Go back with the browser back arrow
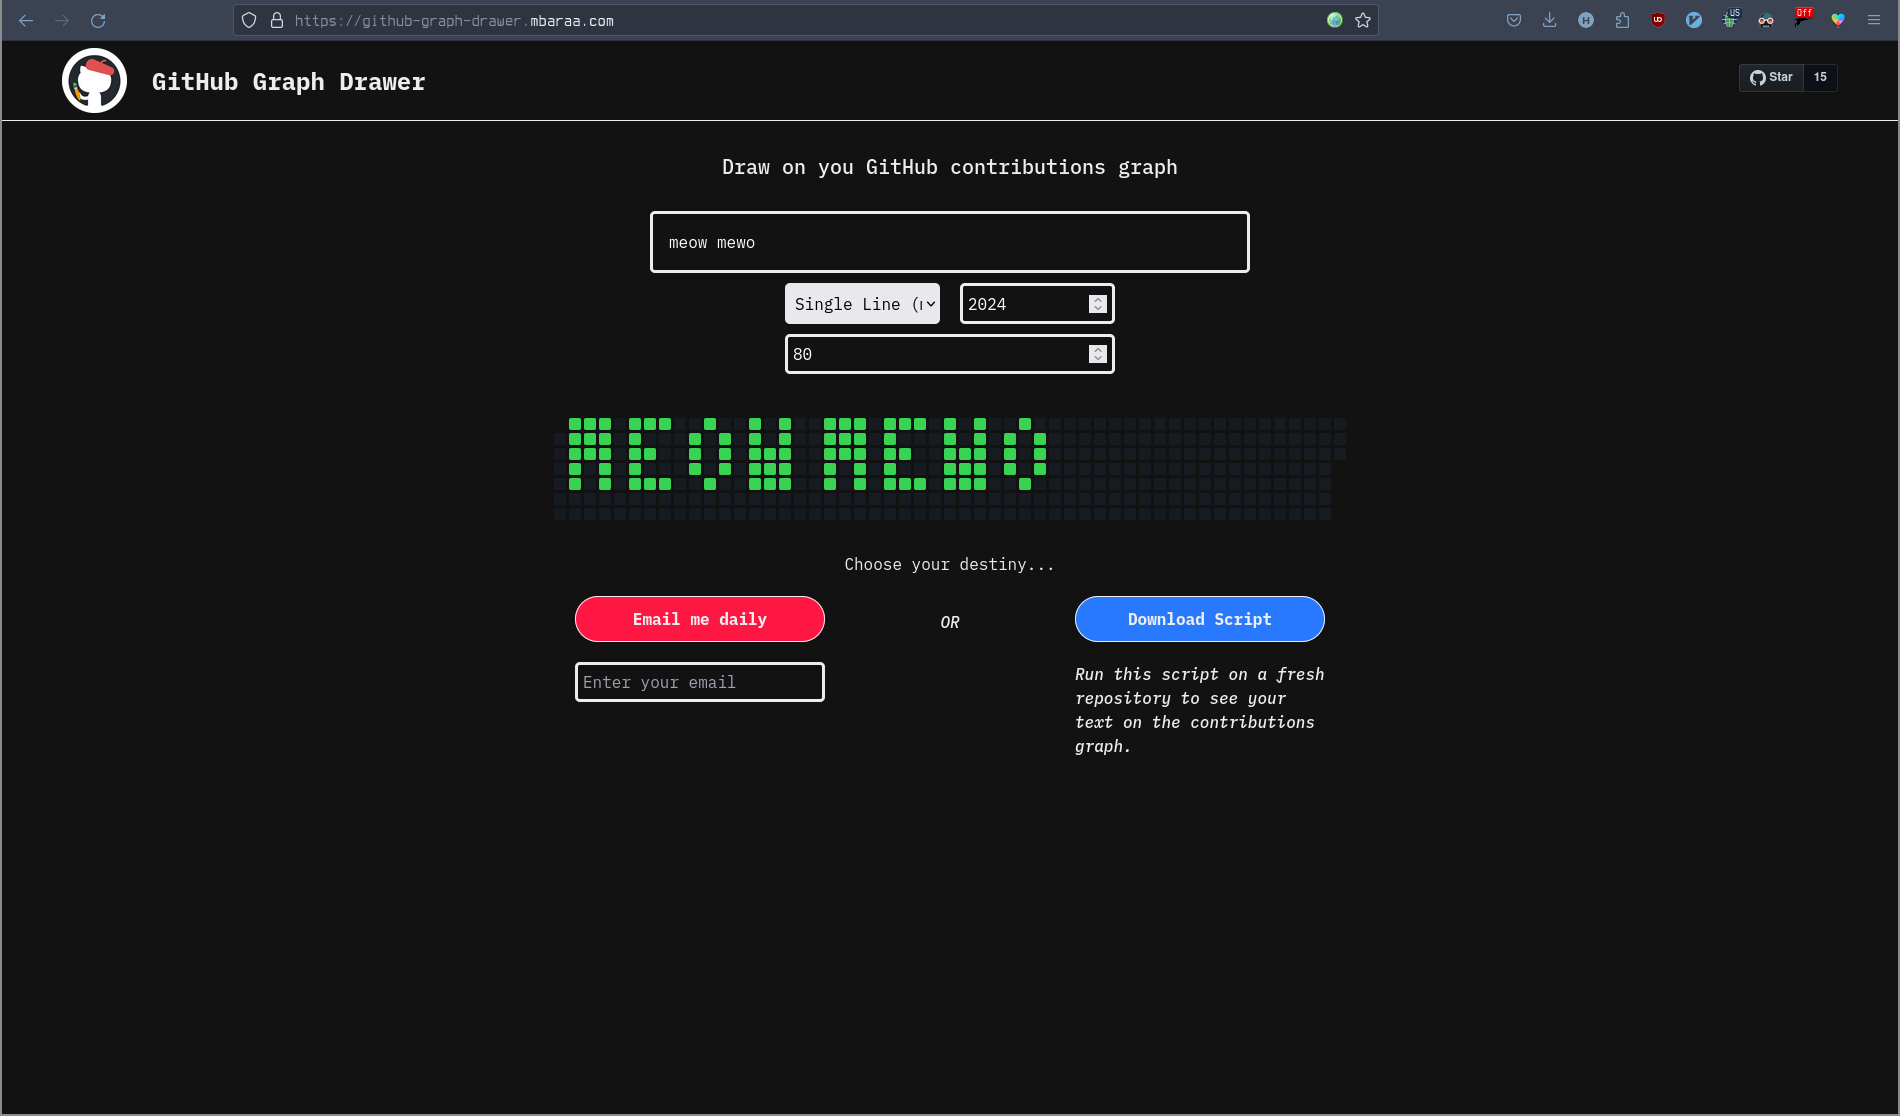This screenshot has width=1900, height=1116. [26, 20]
